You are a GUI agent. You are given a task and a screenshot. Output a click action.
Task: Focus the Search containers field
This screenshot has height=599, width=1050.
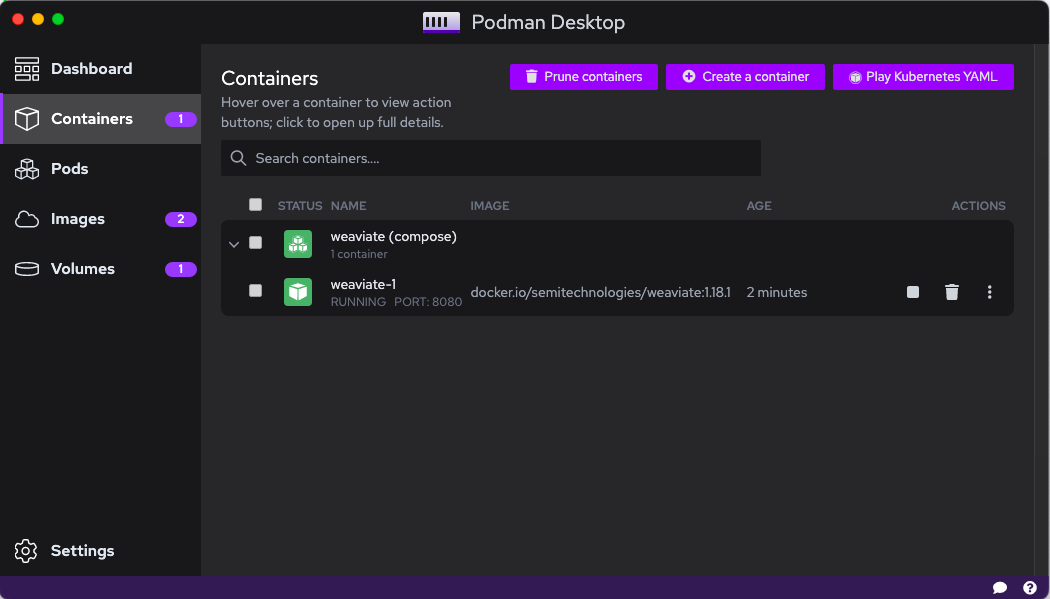tap(491, 158)
